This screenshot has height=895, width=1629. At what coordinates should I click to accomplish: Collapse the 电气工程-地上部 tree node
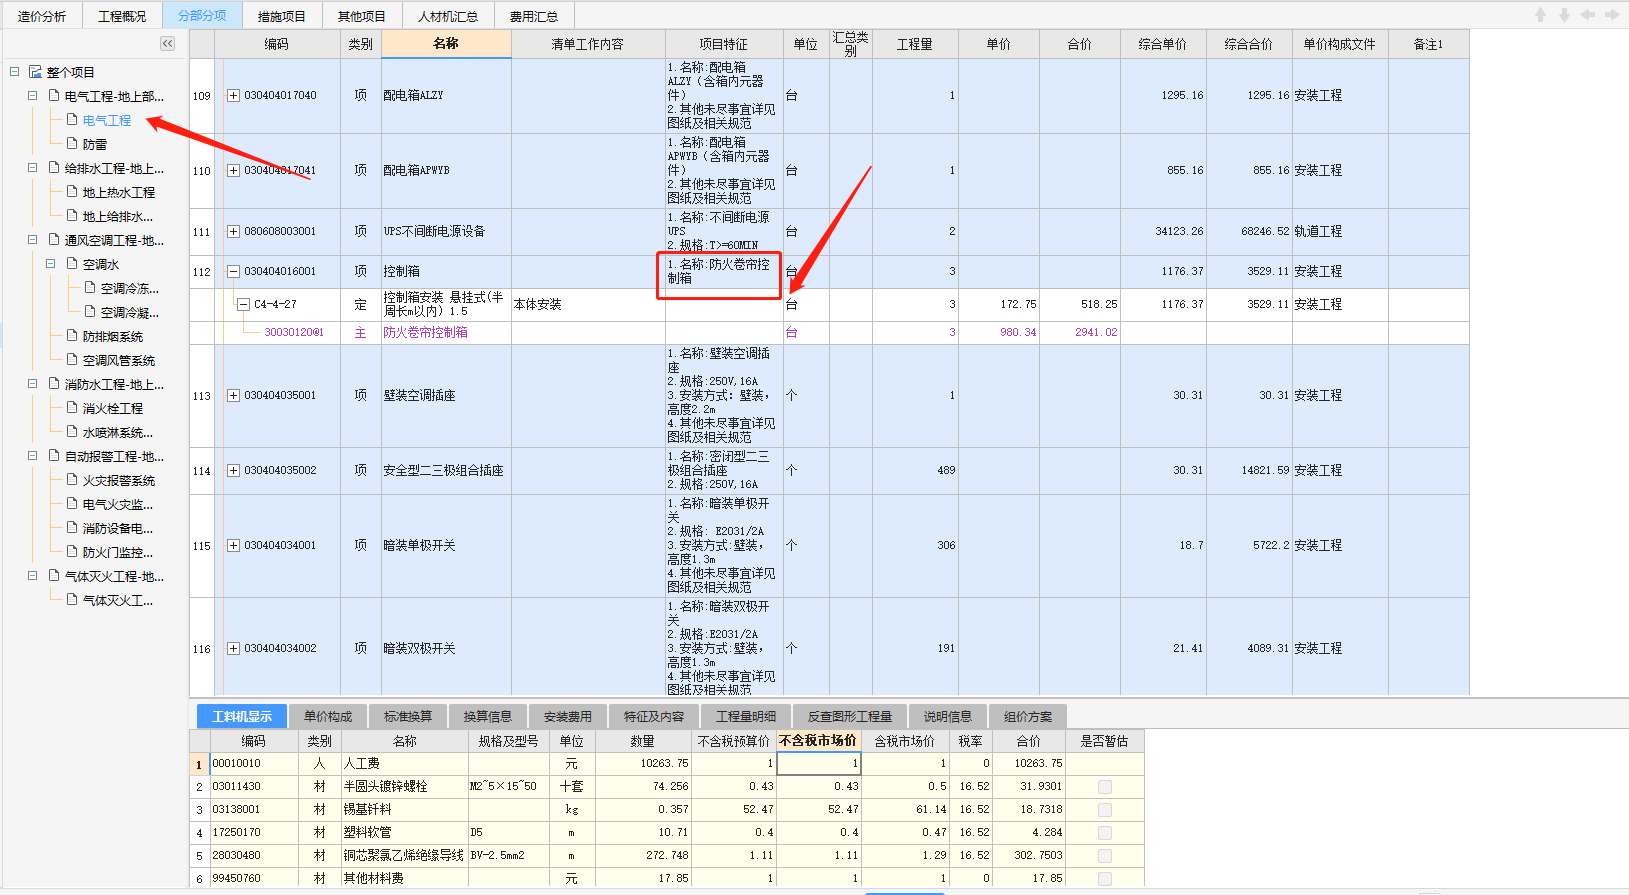(x=32, y=96)
